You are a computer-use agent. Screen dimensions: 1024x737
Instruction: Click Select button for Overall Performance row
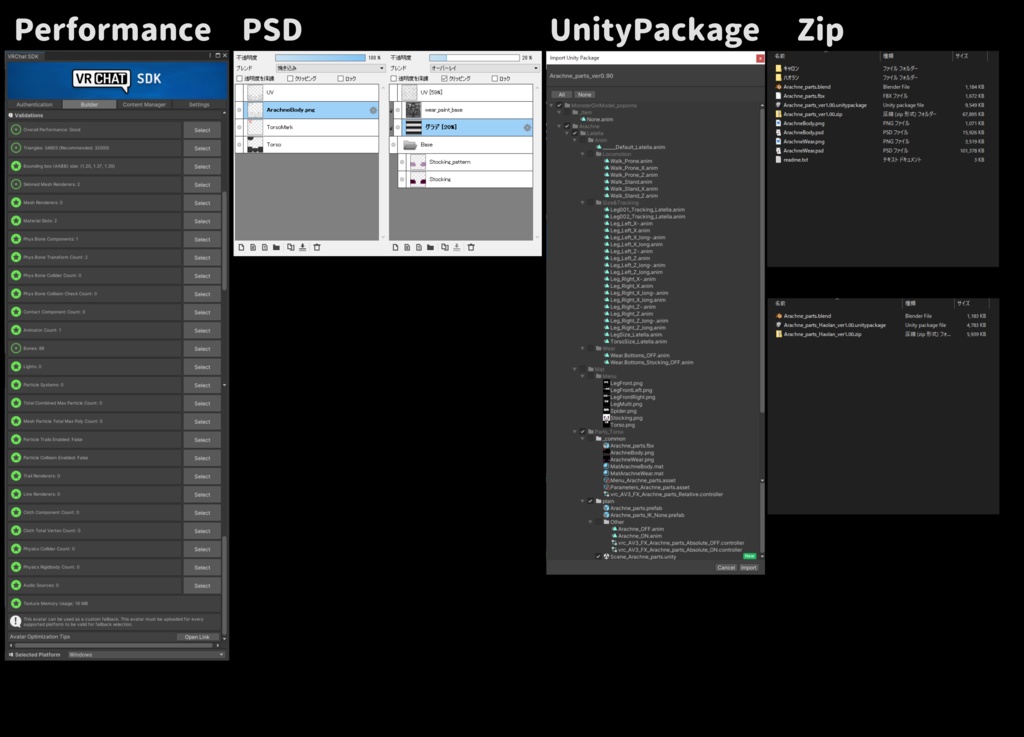pos(202,130)
